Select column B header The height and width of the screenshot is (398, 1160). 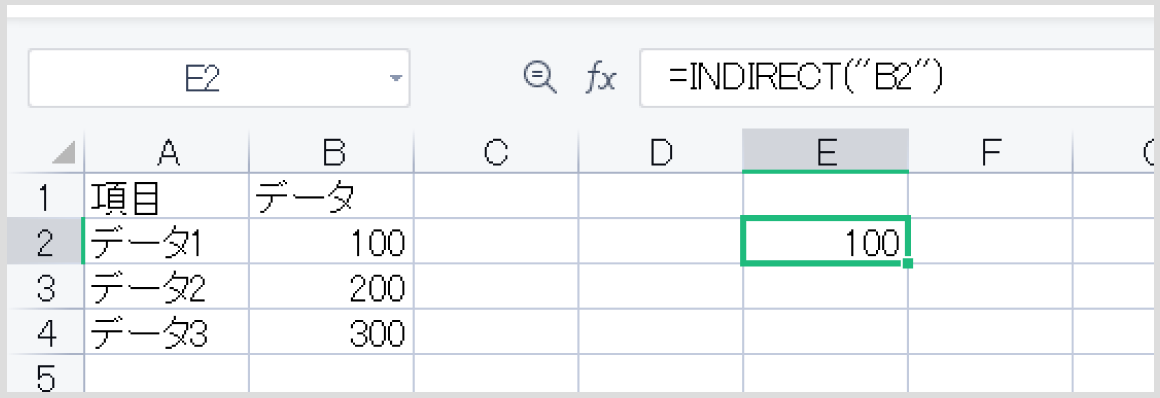(x=331, y=152)
